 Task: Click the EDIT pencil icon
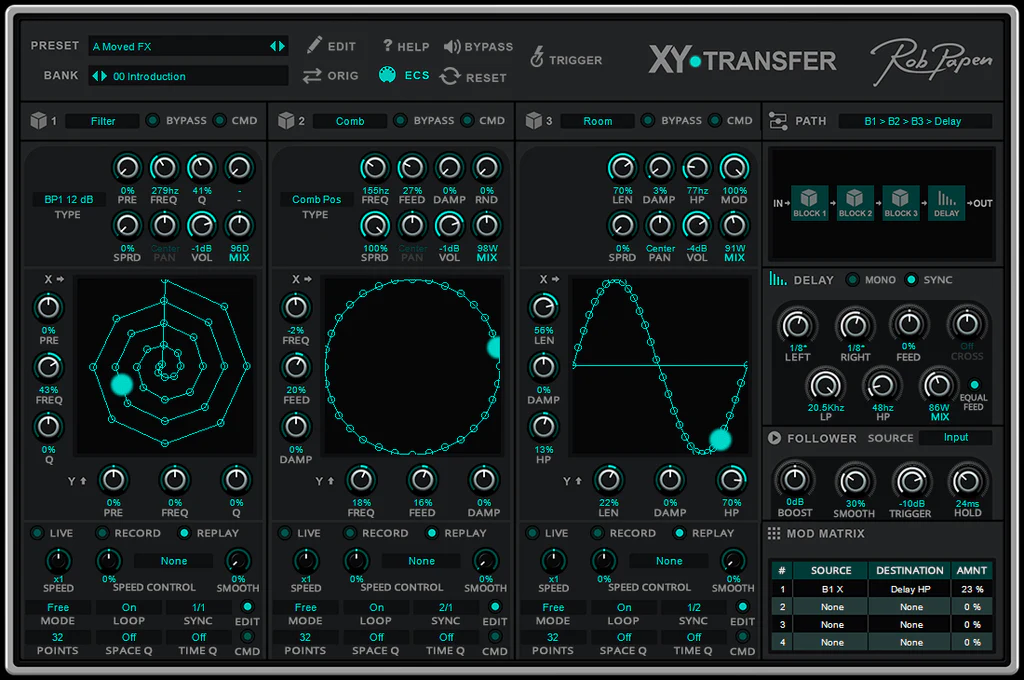[x=314, y=45]
